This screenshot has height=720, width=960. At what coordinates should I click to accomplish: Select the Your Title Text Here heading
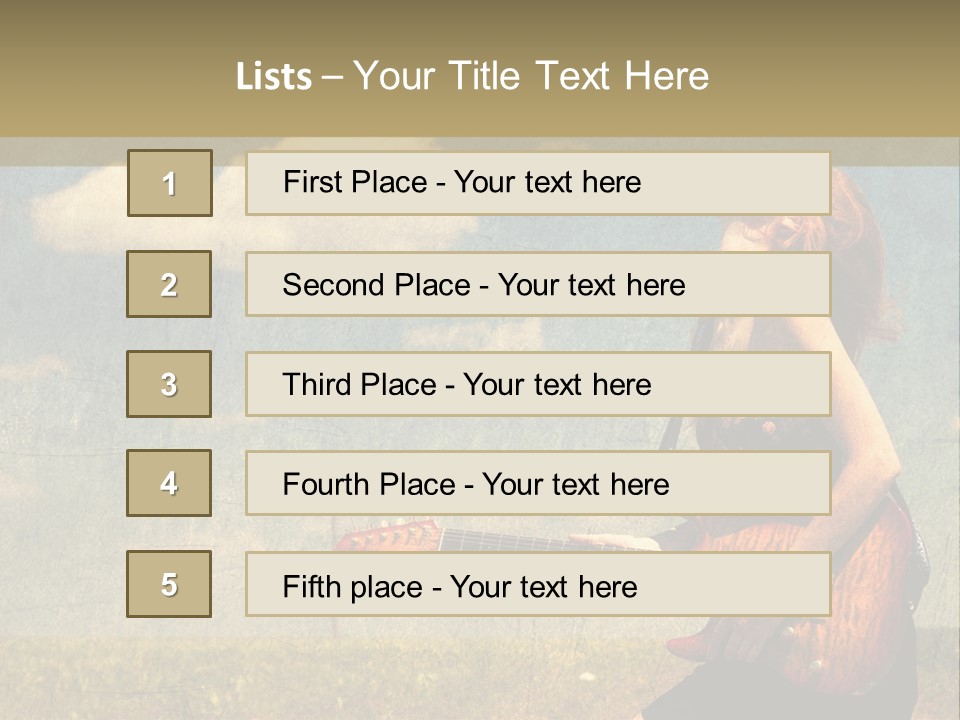[x=531, y=76]
